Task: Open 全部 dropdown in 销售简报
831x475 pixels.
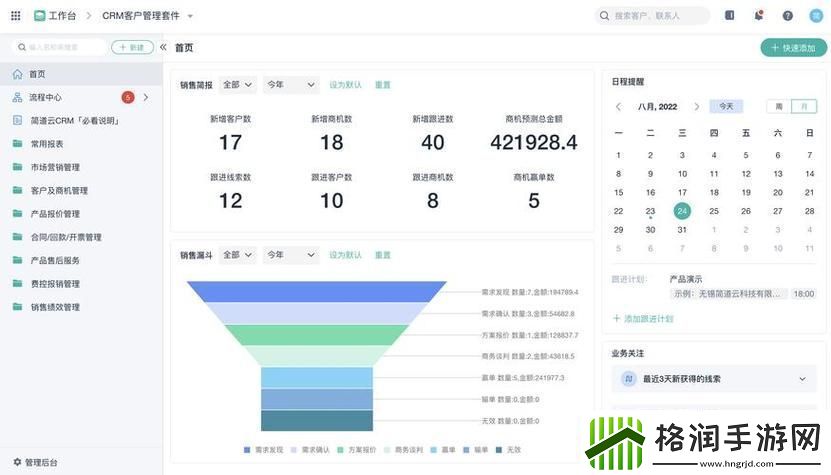Action: pyautogui.click(x=237, y=85)
